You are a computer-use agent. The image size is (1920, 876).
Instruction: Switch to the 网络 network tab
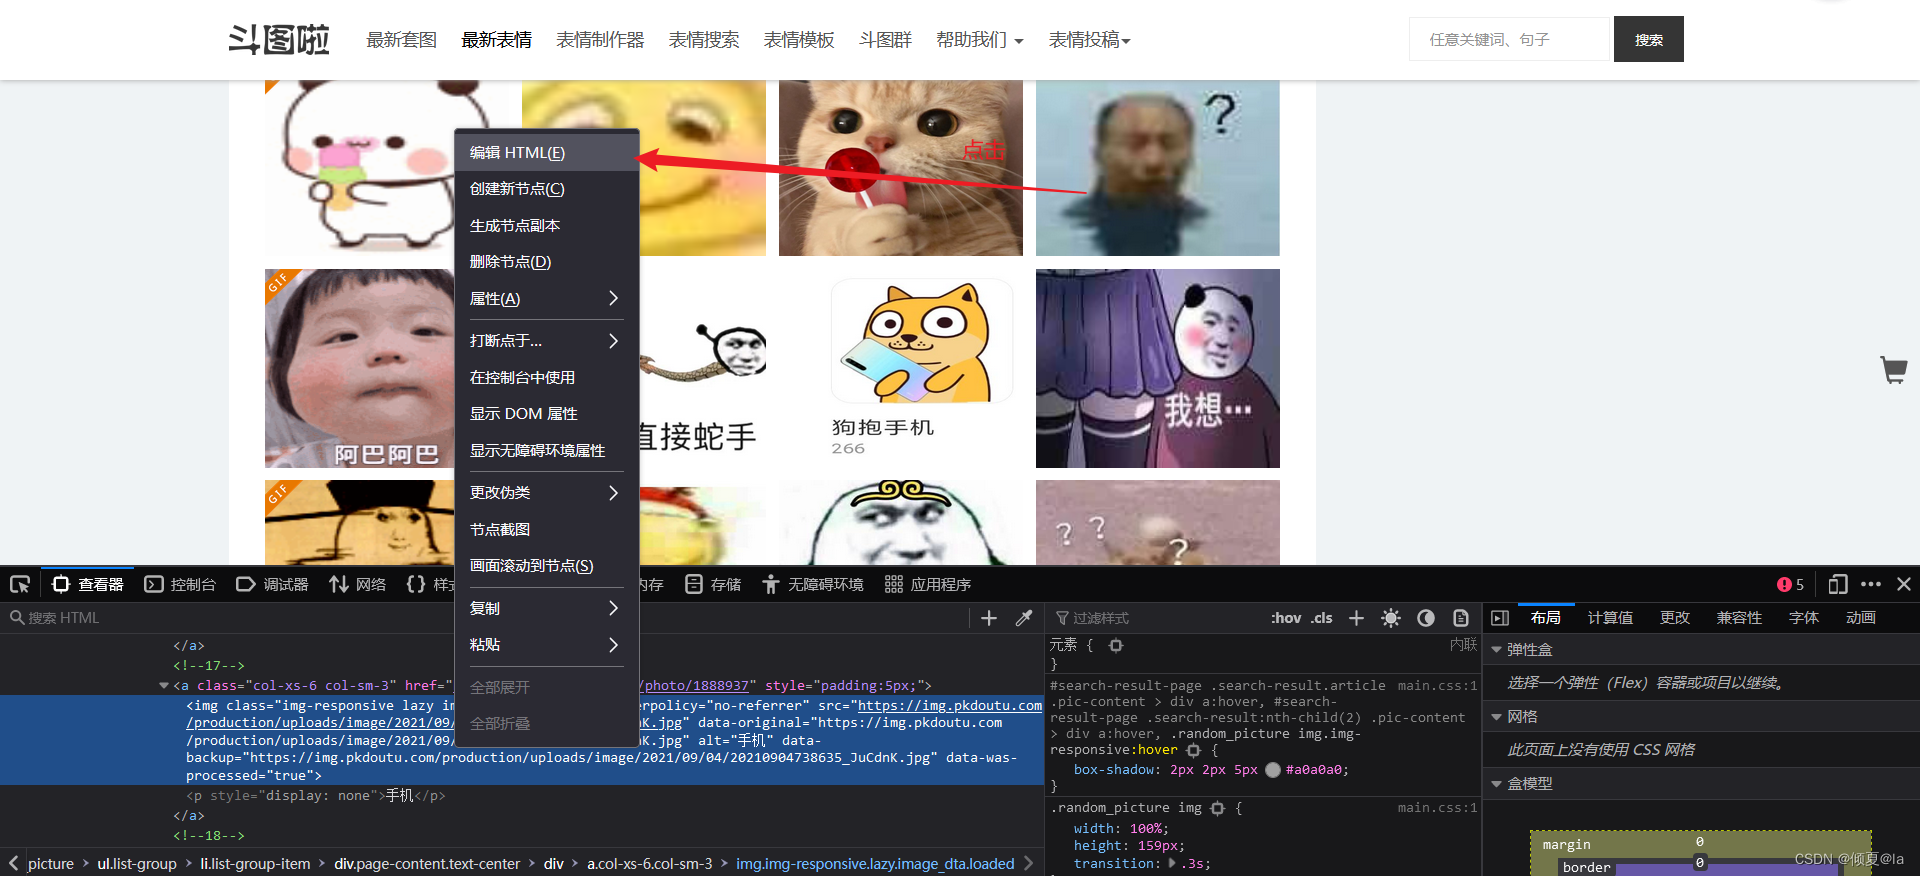[358, 584]
